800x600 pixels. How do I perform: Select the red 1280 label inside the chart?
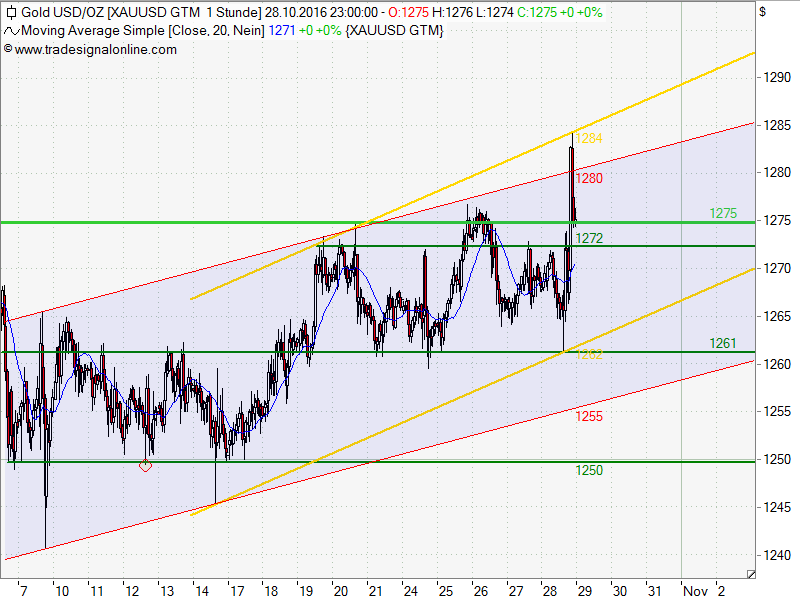tap(589, 178)
